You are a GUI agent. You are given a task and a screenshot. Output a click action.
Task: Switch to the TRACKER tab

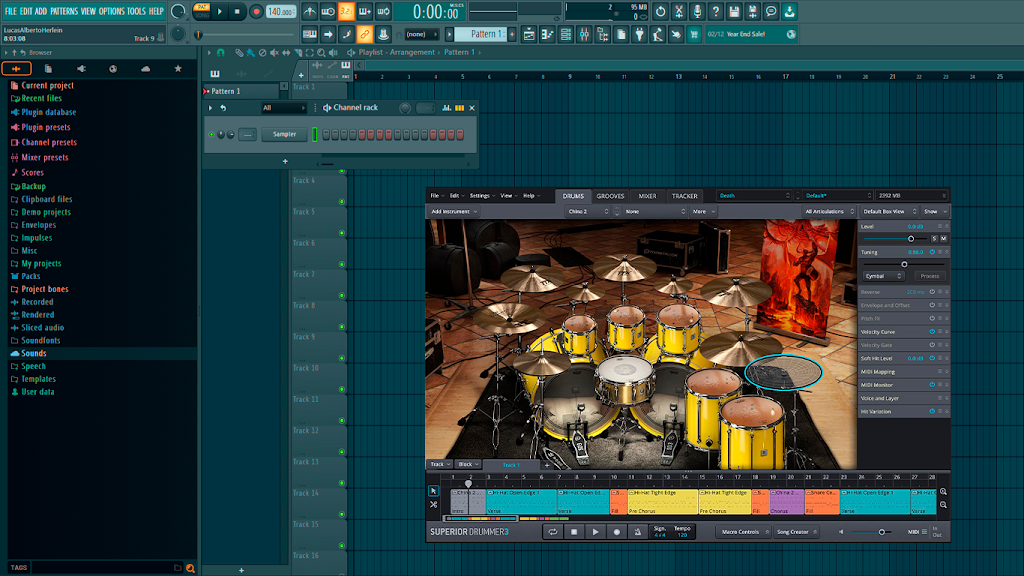coord(684,196)
